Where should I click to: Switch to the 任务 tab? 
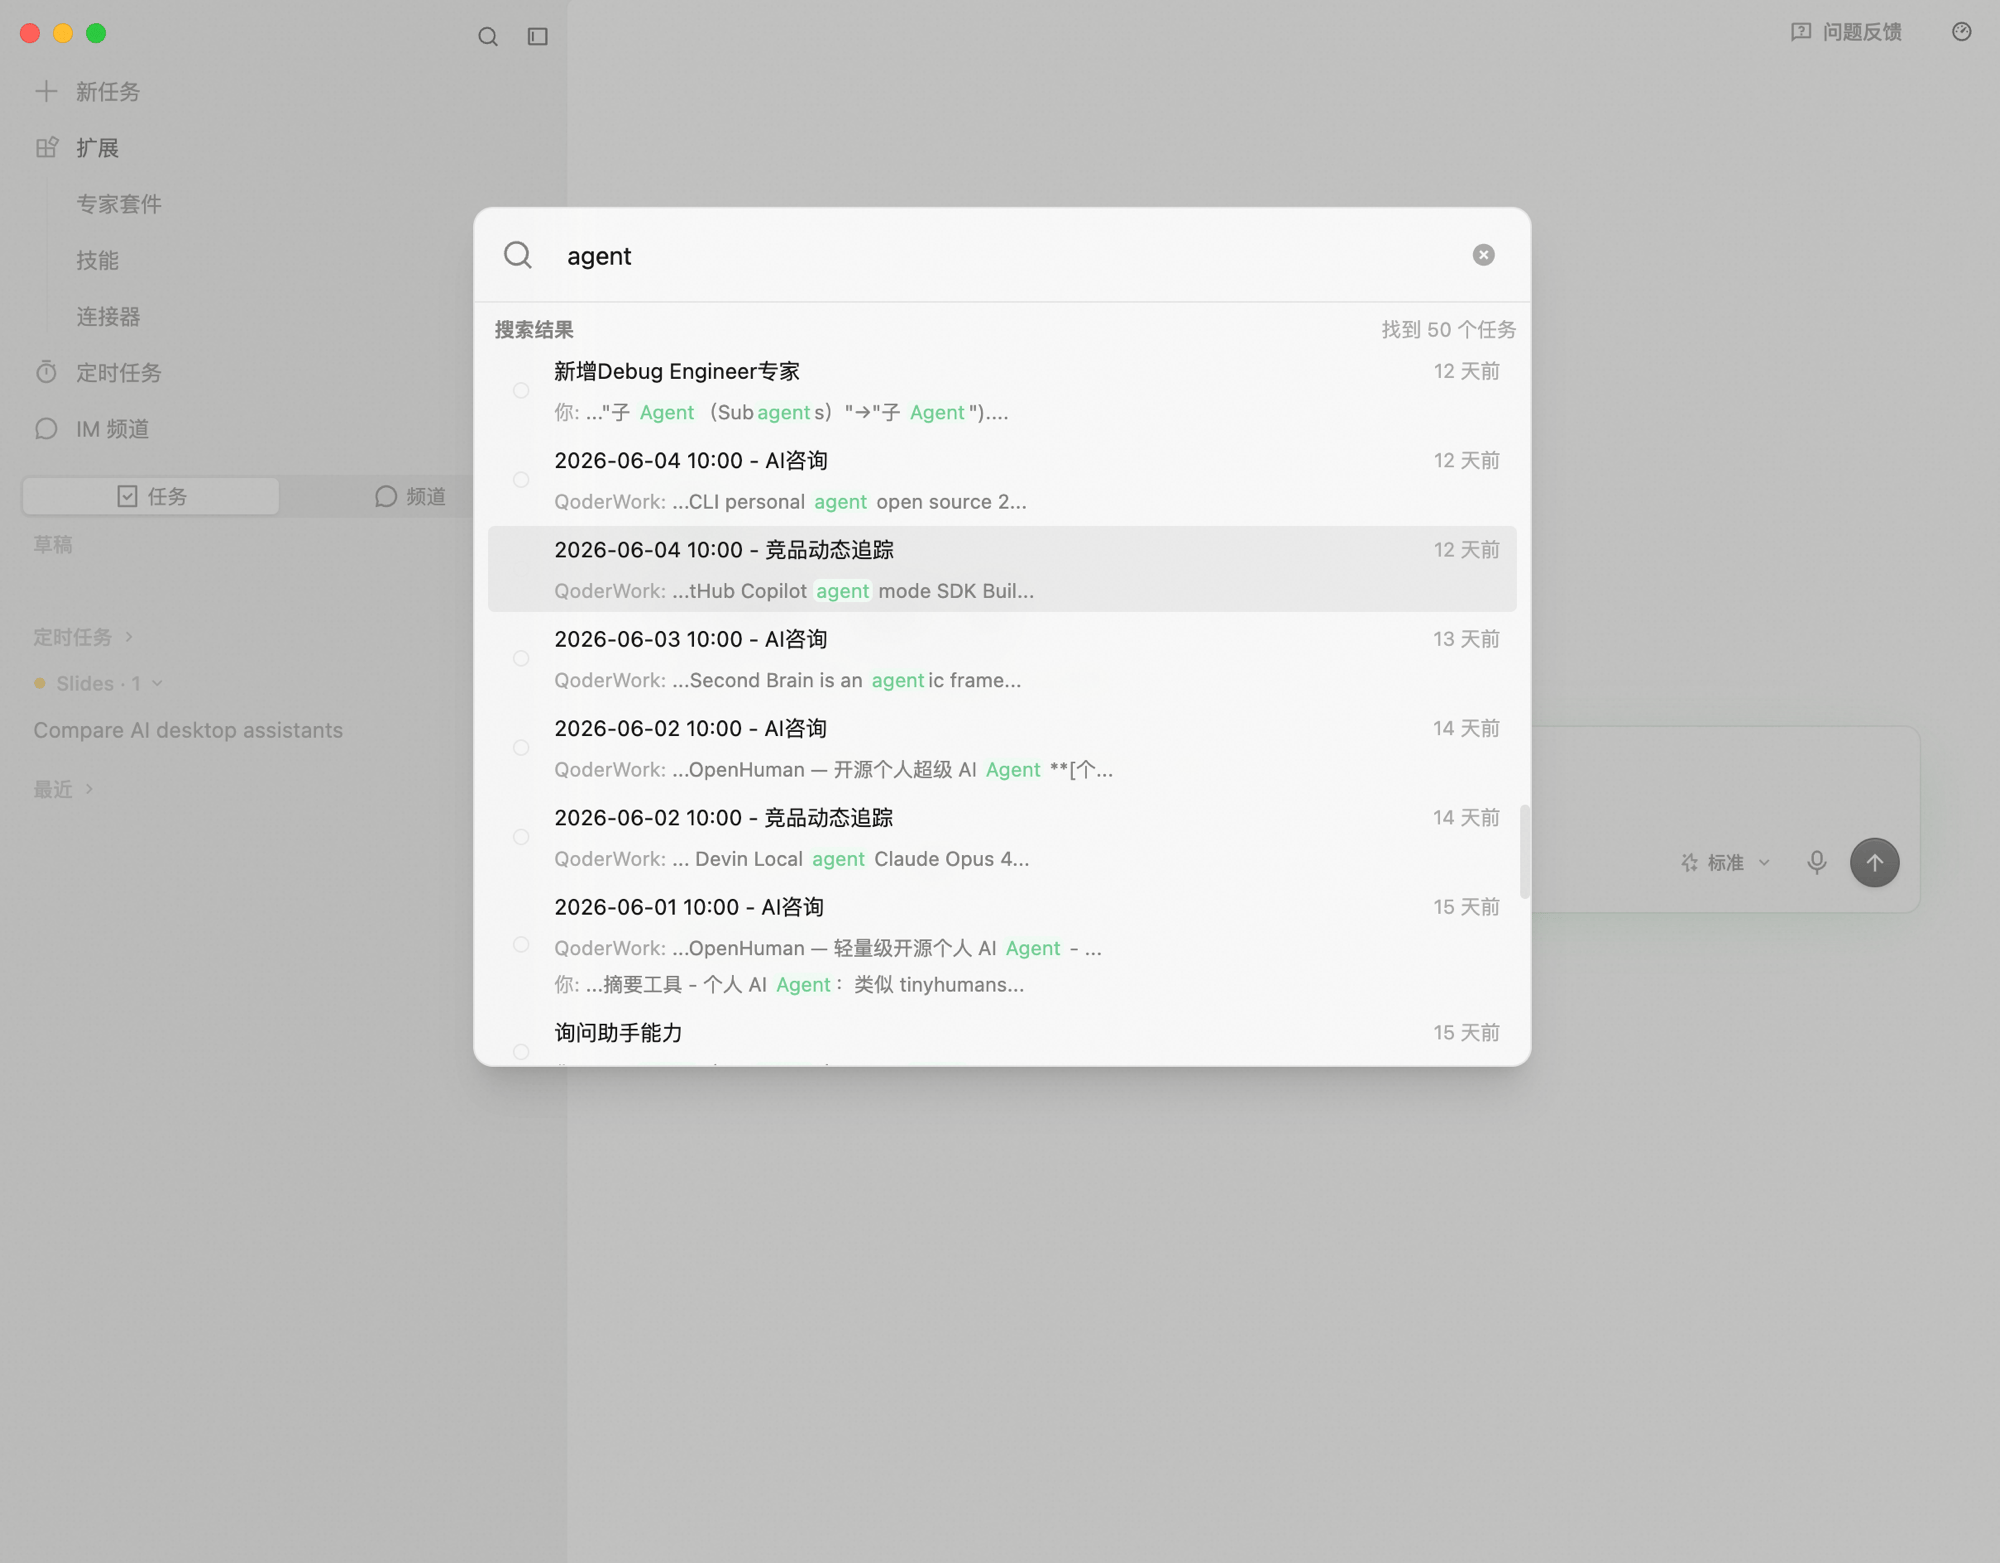151,496
